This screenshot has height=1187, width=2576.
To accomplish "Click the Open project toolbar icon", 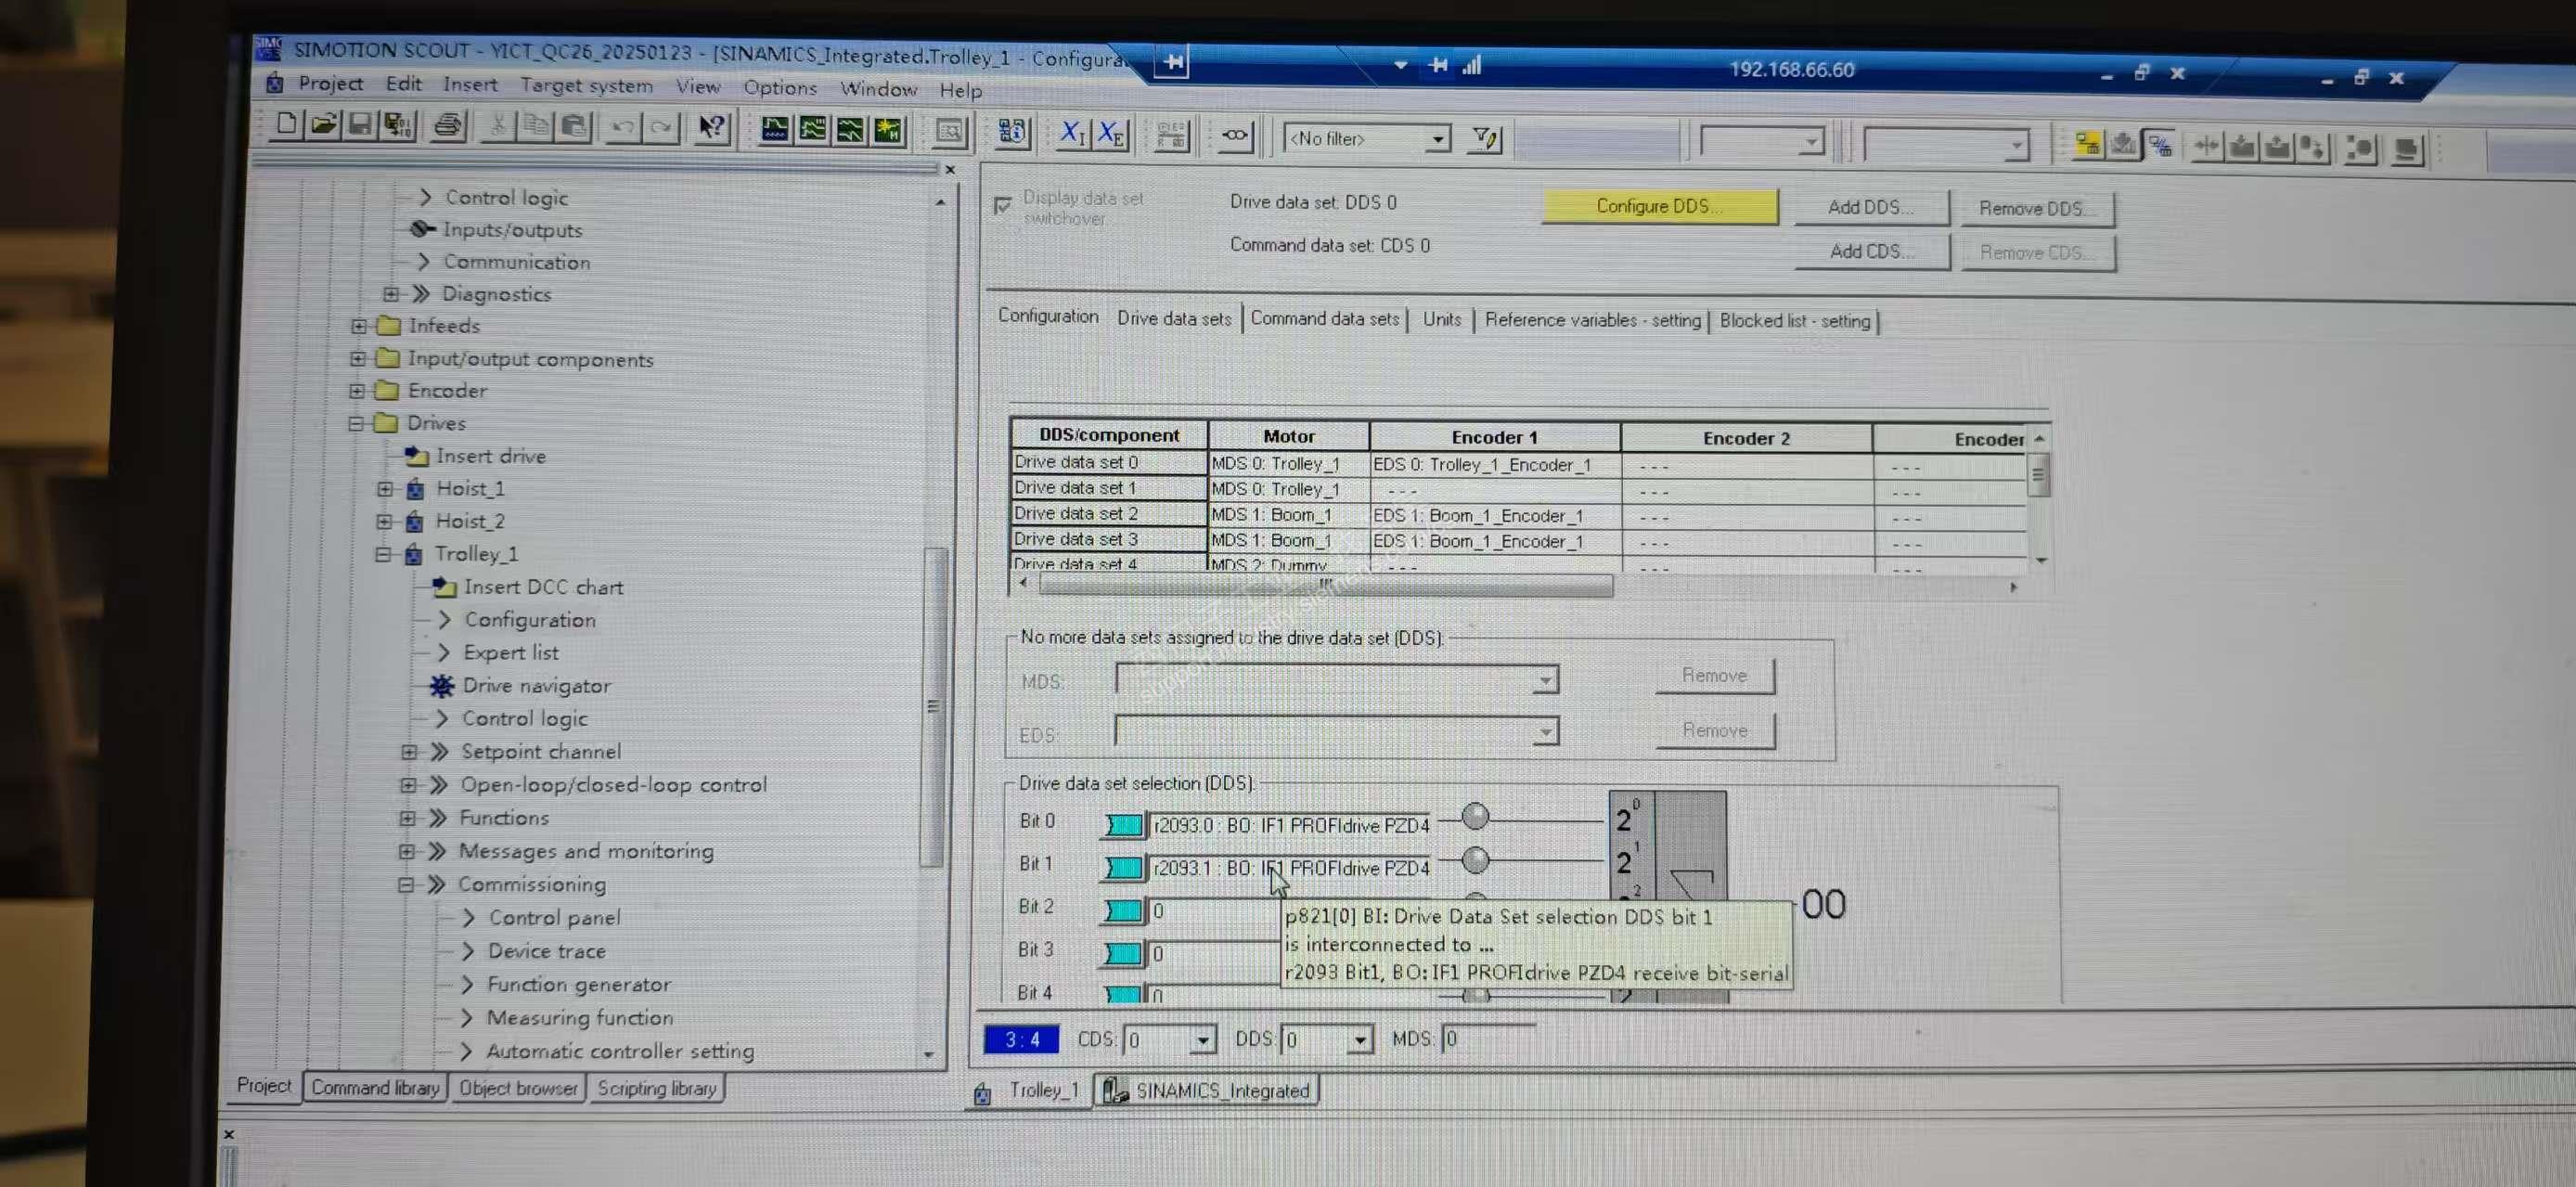I will click(322, 125).
